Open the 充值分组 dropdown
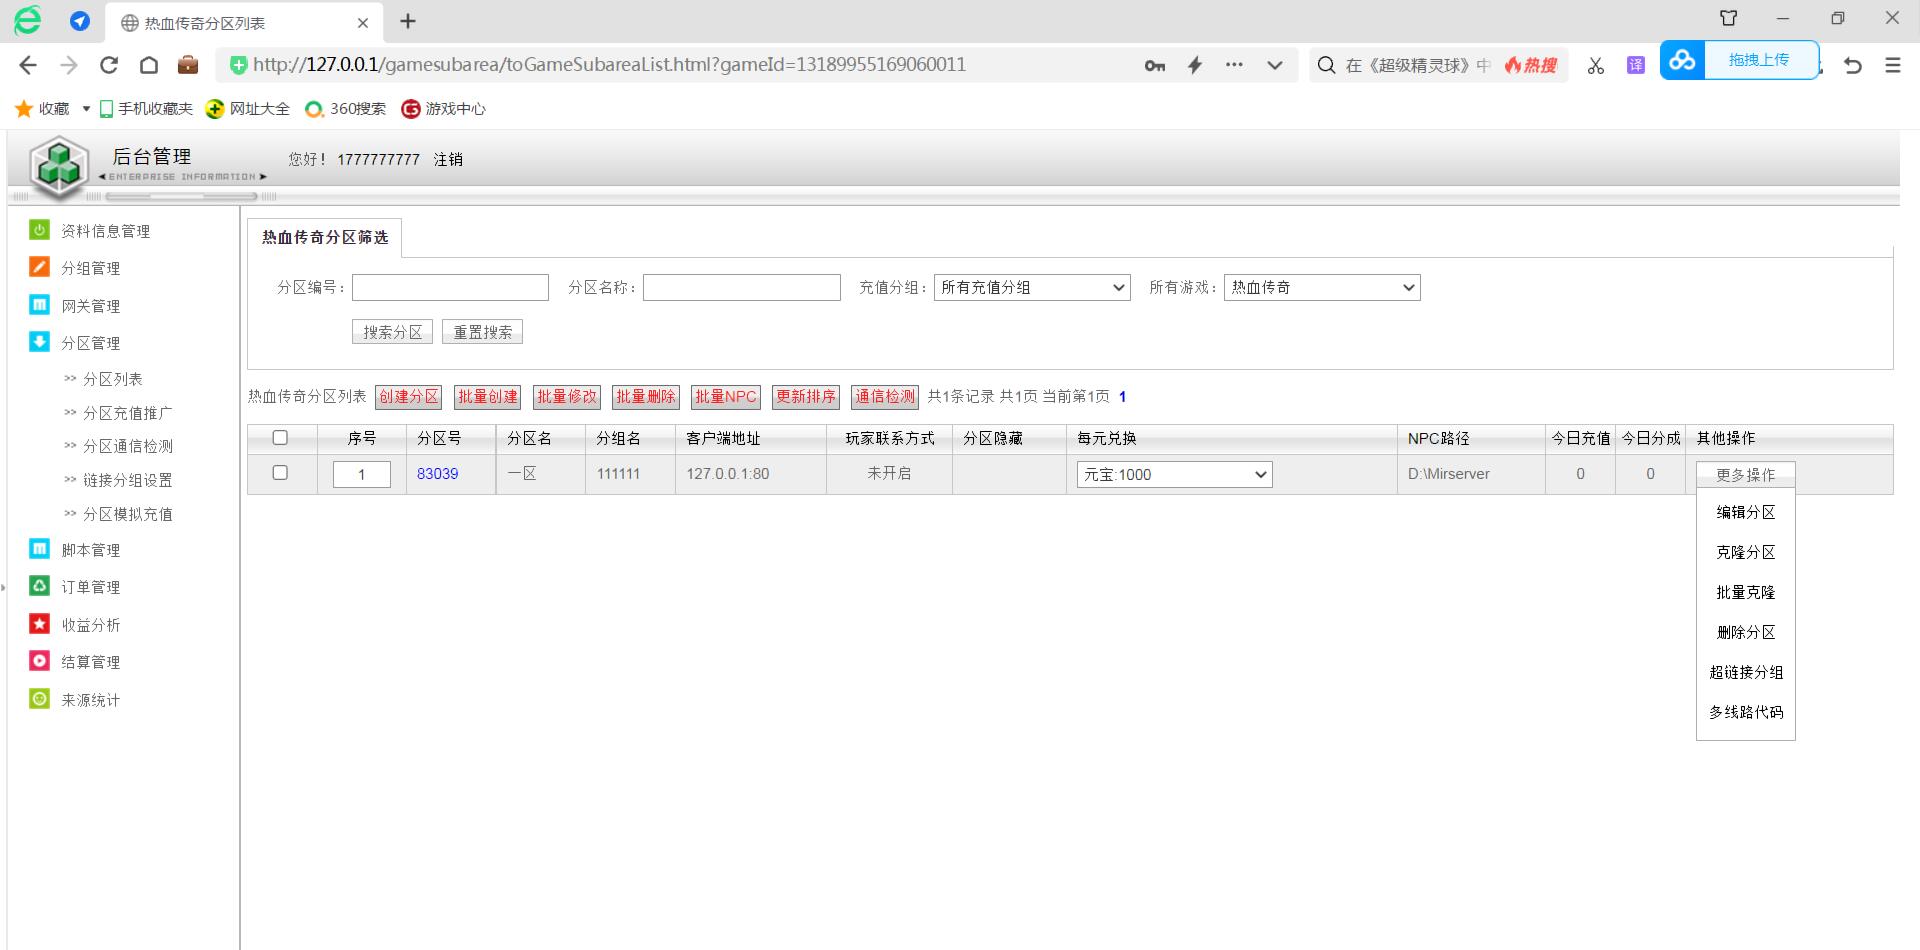The height and width of the screenshot is (950, 1920). [1031, 288]
